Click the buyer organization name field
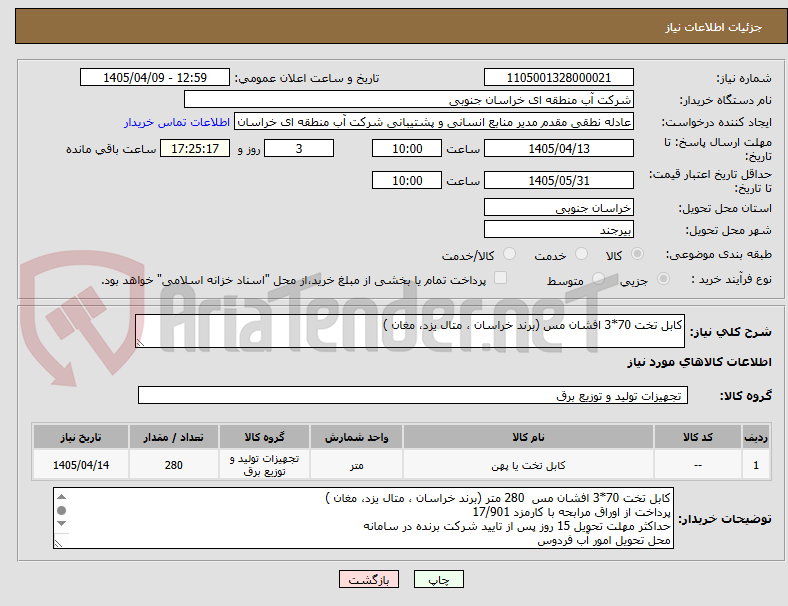 [x=409, y=99]
